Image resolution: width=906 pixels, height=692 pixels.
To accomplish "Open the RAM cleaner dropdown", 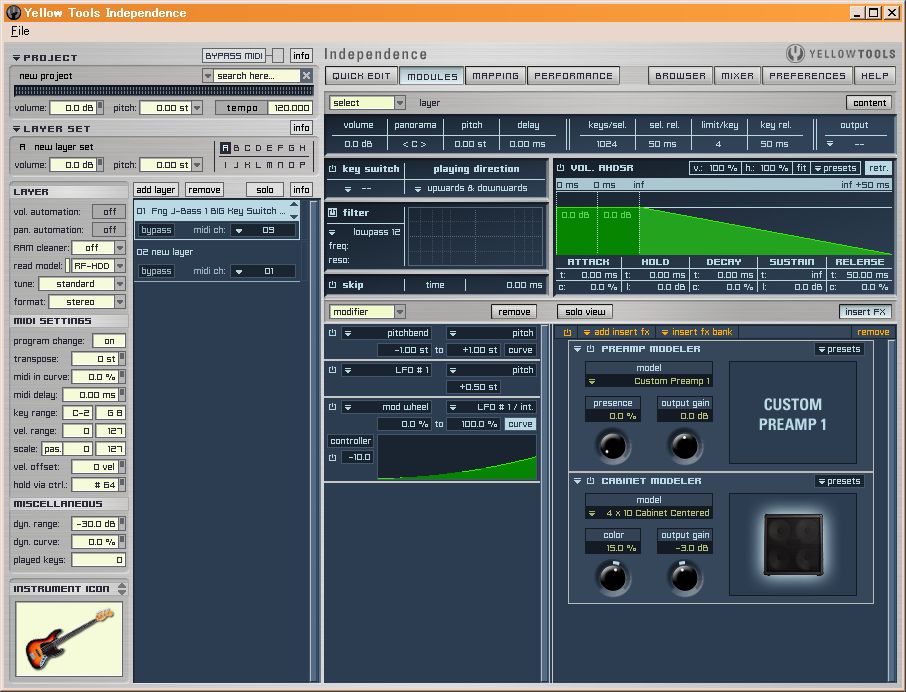I will click(x=120, y=248).
